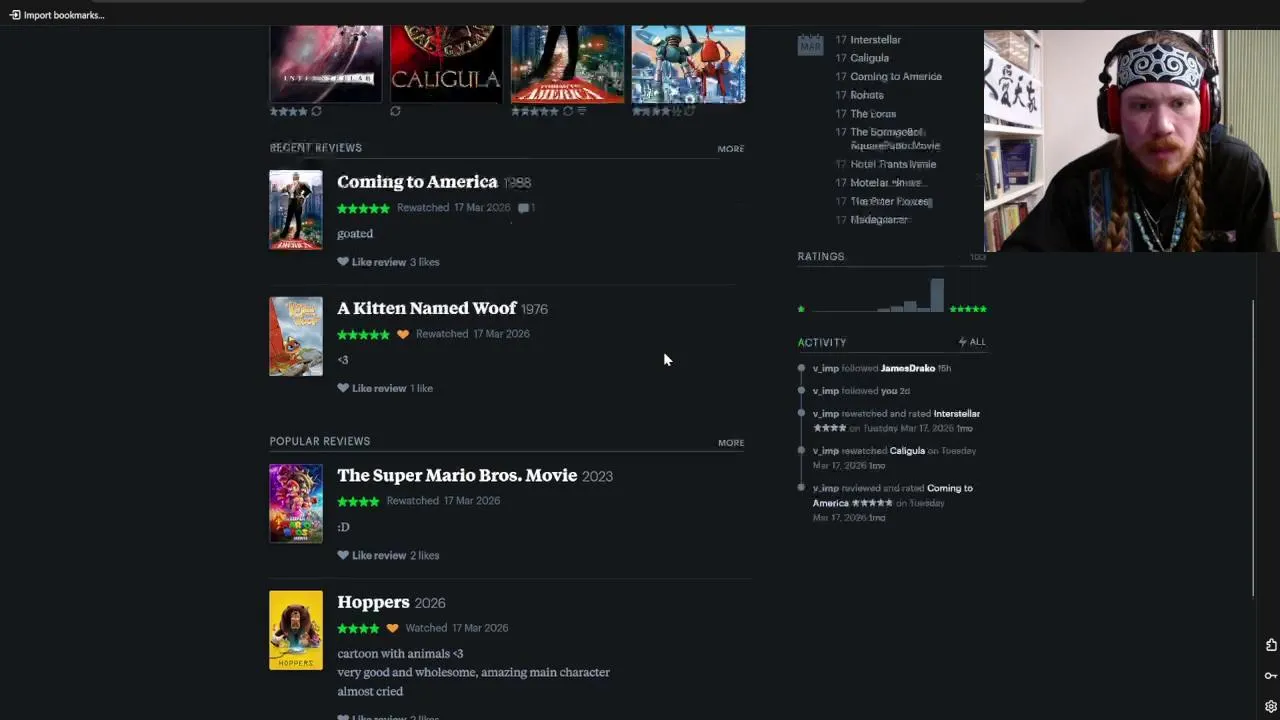Viewport: 1280px width, 720px height.
Task: Click the rewatch icon under Robots poster
Action: pyautogui.click(x=689, y=111)
